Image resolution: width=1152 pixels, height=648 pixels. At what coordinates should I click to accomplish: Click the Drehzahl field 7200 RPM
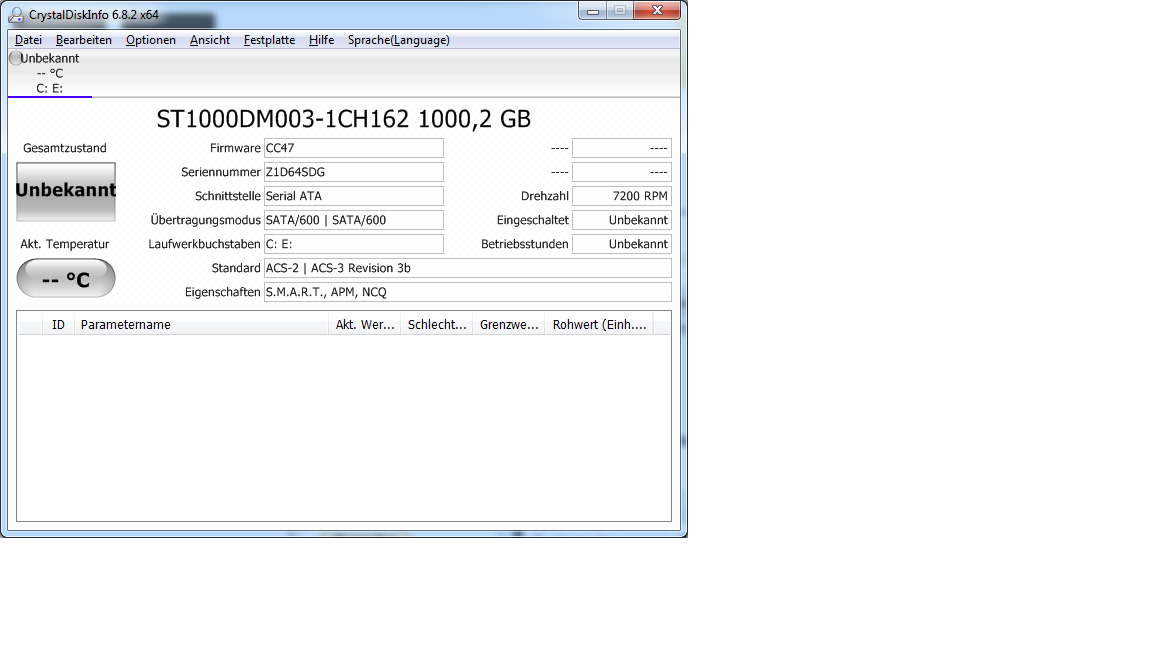(622, 196)
